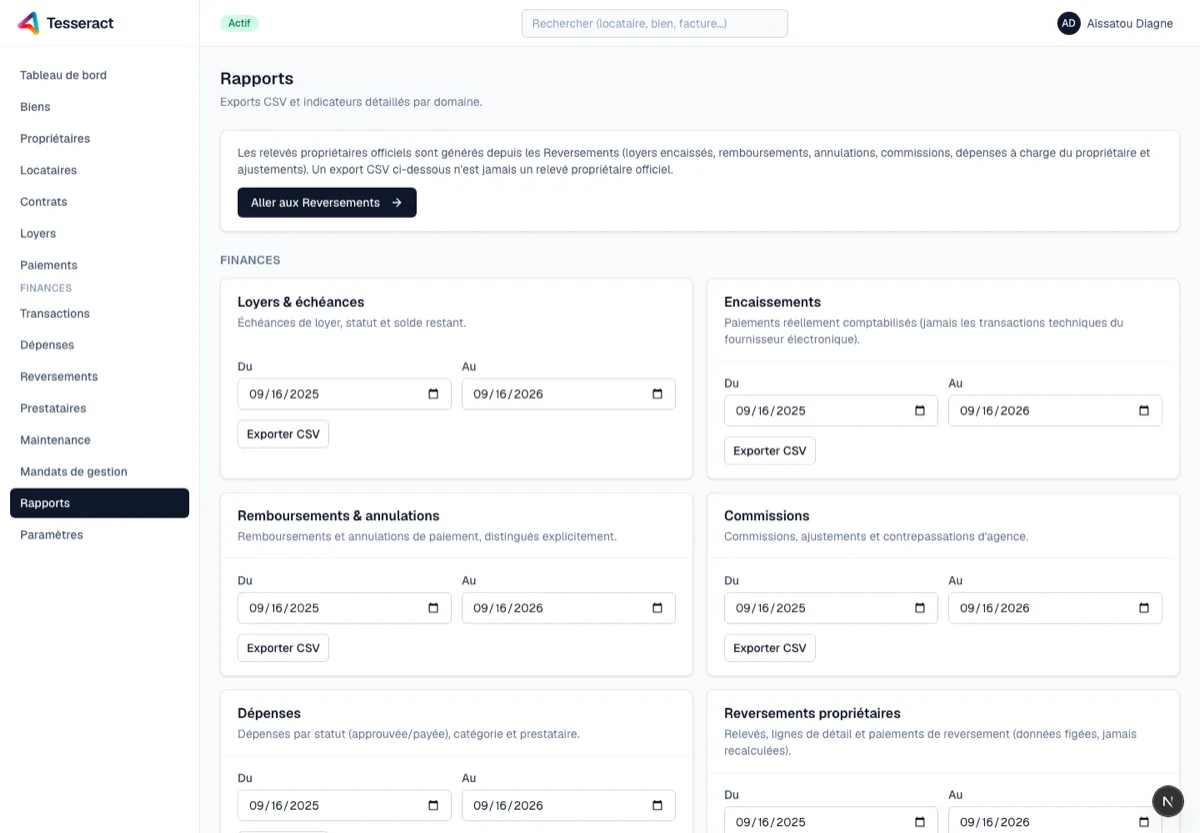The image size is (1200, 833).
Task: Open calendar picker for Remboursements & annulations Au date
Action: click(x=657, y=608)
